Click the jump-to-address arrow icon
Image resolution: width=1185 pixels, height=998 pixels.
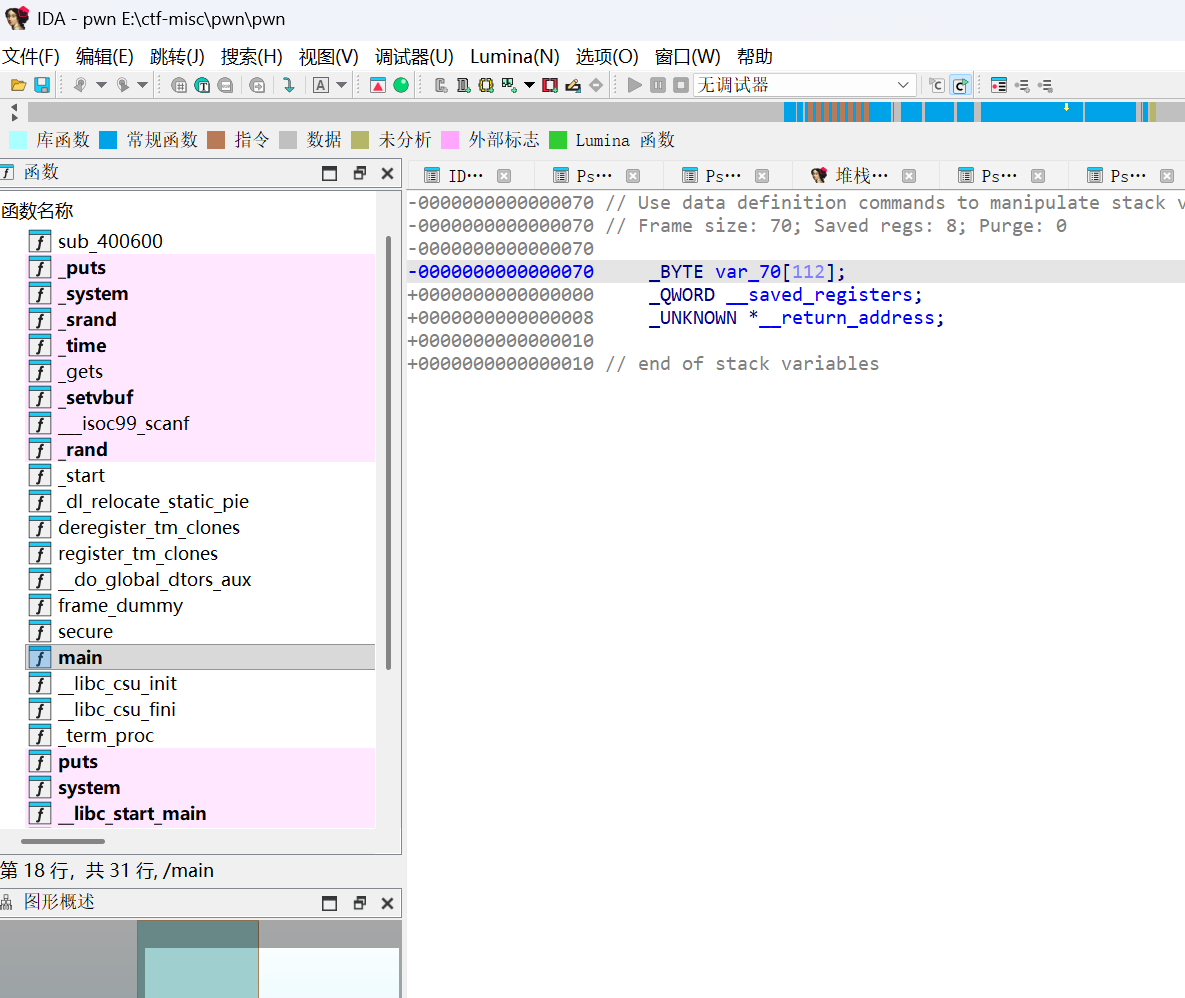click(x=289, y=85)
